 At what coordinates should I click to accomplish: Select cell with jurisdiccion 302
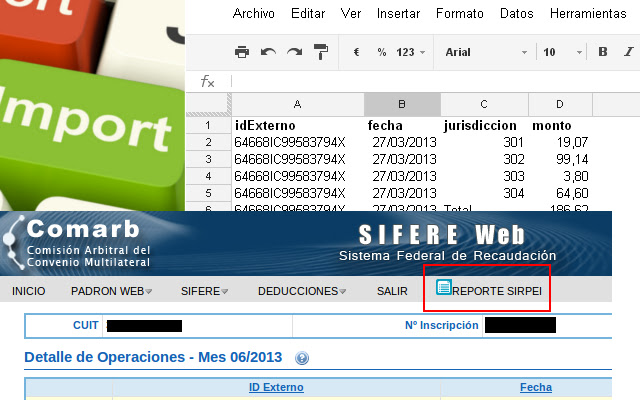[x=484, y=159]
